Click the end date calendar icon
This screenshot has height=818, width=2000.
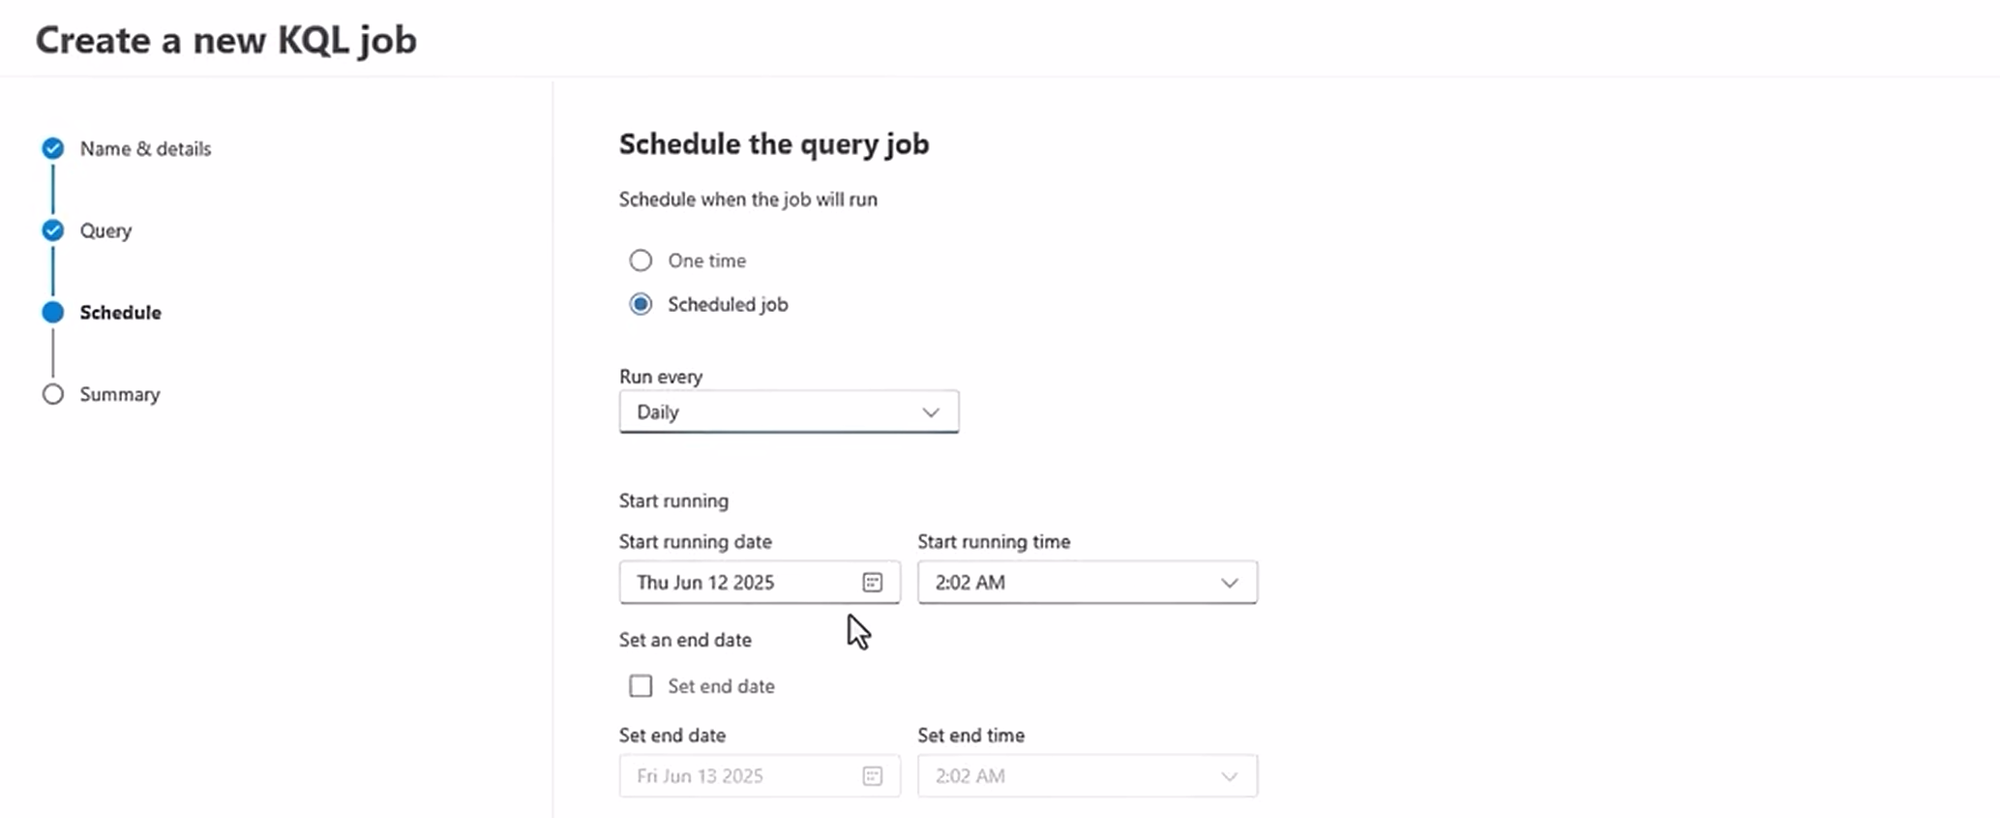coord(872,776)
